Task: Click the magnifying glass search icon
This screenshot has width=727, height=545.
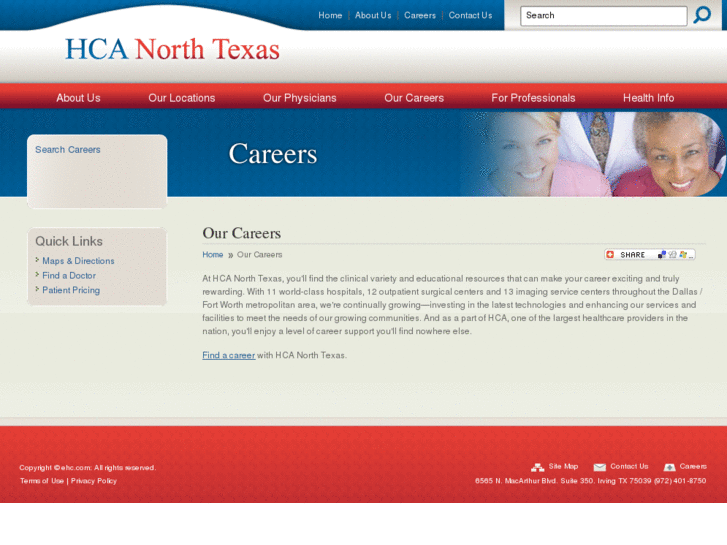Action: click(702, 15)
